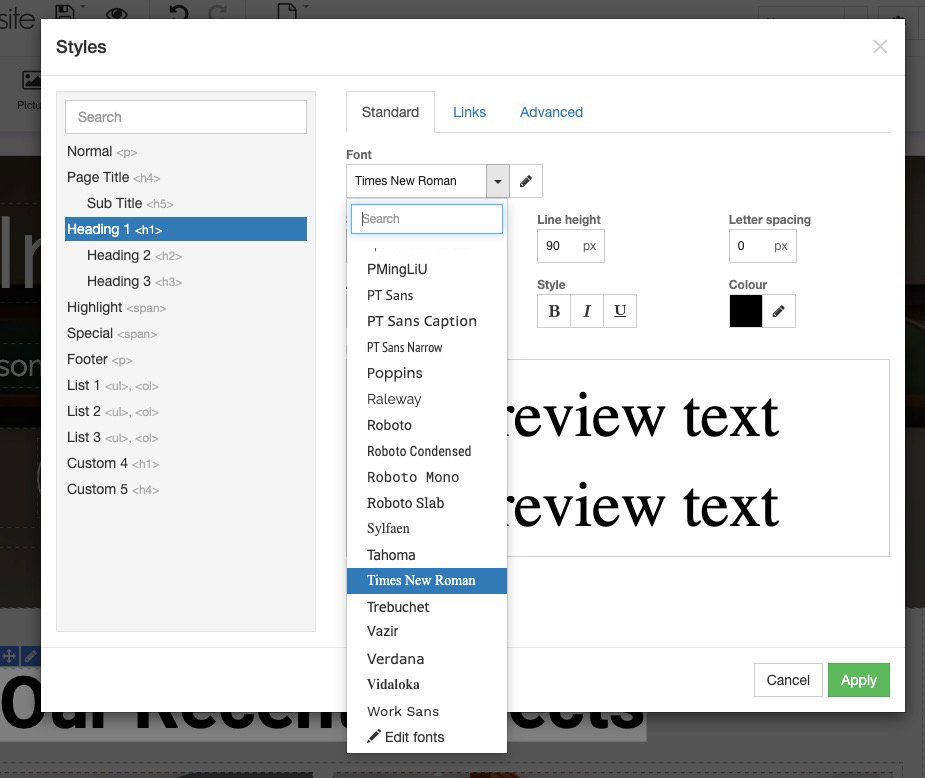Click the Times New Roman font box
This screenshot has height=778, width=925.
pyautogui.click(x=416, y=181)
